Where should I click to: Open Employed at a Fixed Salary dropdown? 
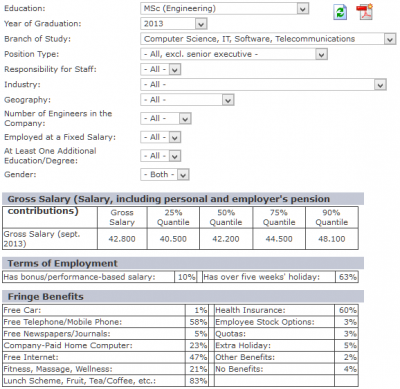161,137
